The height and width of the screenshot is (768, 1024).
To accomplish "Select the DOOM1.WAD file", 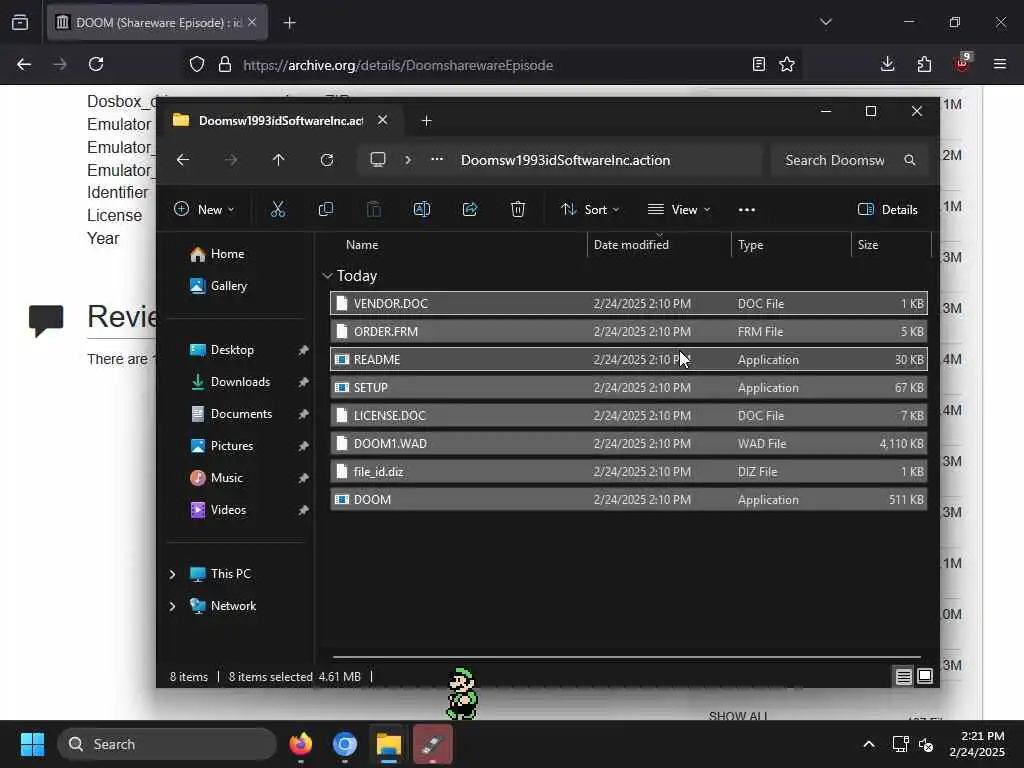I will coord(629,444).
